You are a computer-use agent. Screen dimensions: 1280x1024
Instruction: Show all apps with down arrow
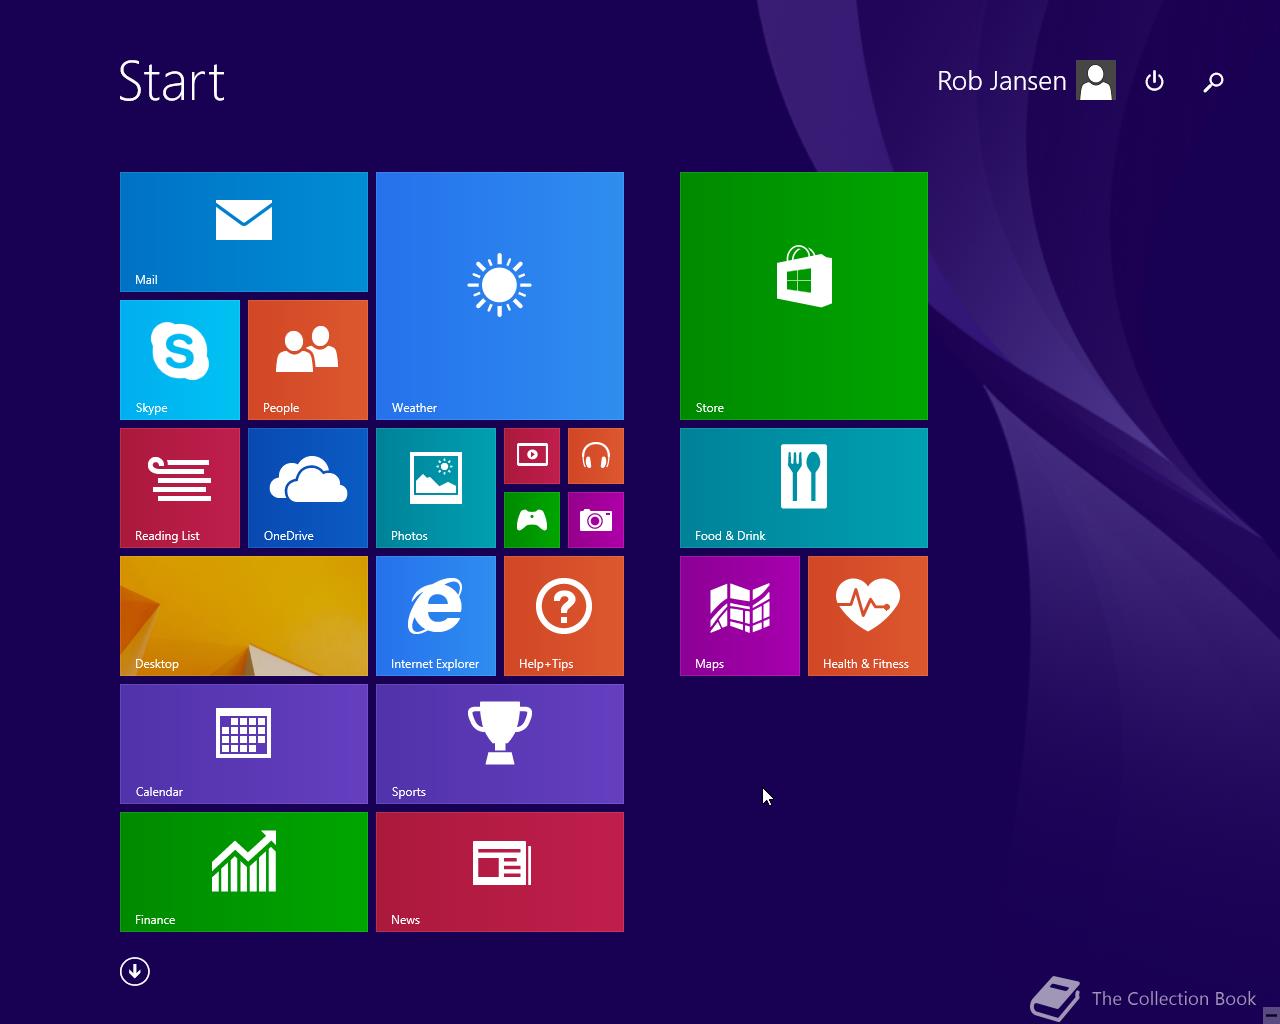pyautogui.click(x=135, y=971)
